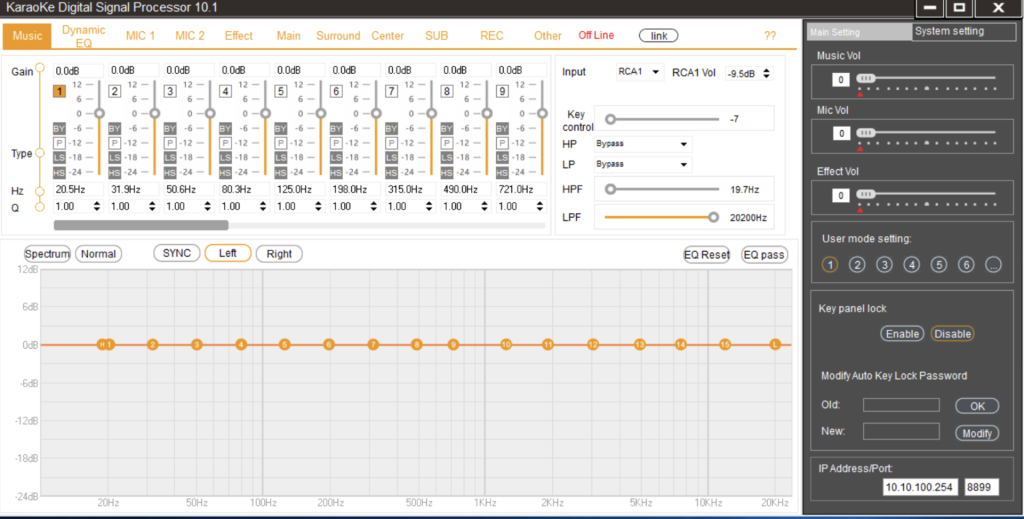Click the IP address input field
The width and height of the screenshot is (1024, 519).
point(920,486)
